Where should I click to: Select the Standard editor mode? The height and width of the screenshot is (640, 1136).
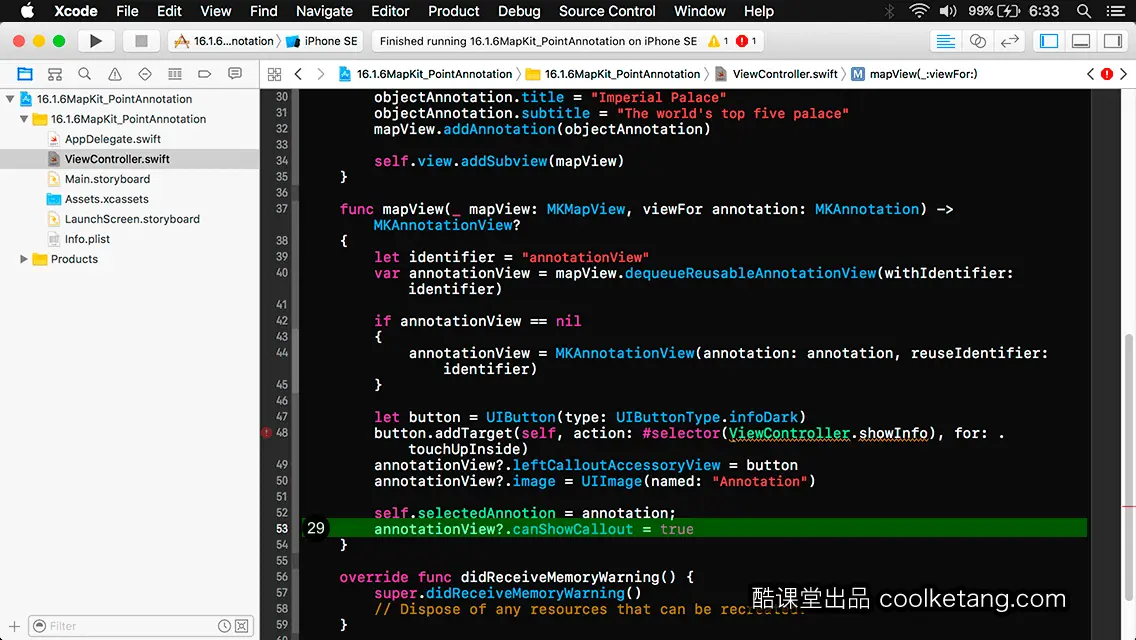pyautogui.click(x=945, y=41)
